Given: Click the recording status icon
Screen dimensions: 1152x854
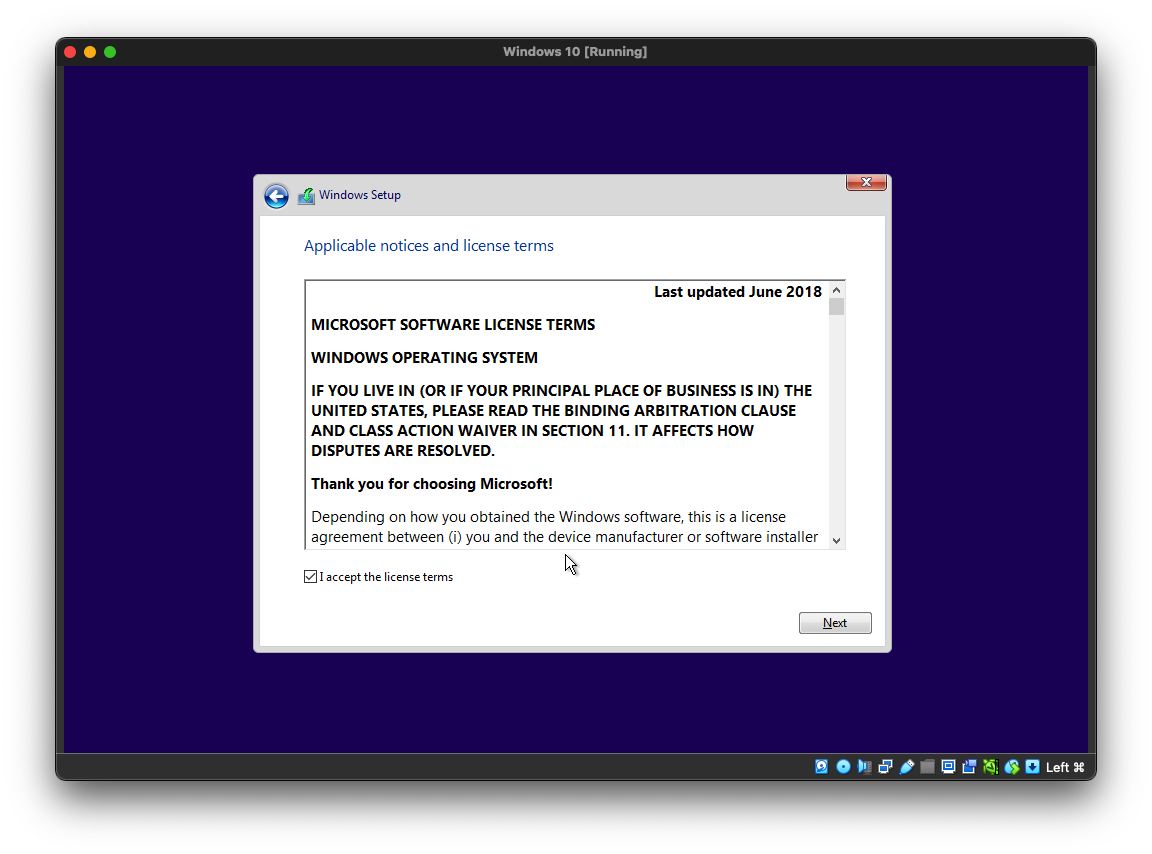Looking at the screenshot, I should tap(969, 767).
